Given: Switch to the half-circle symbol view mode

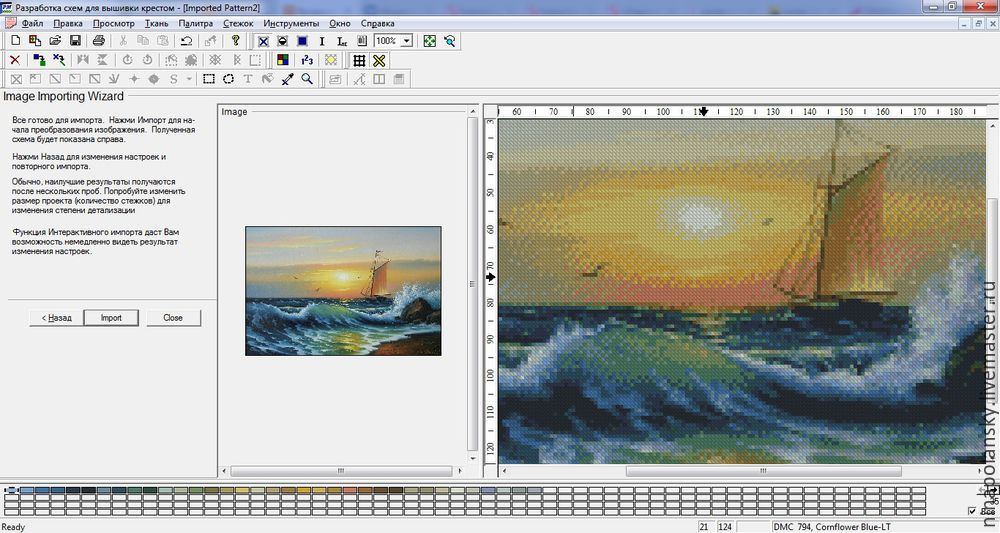Looking at the screenshot, I should 283,41.
